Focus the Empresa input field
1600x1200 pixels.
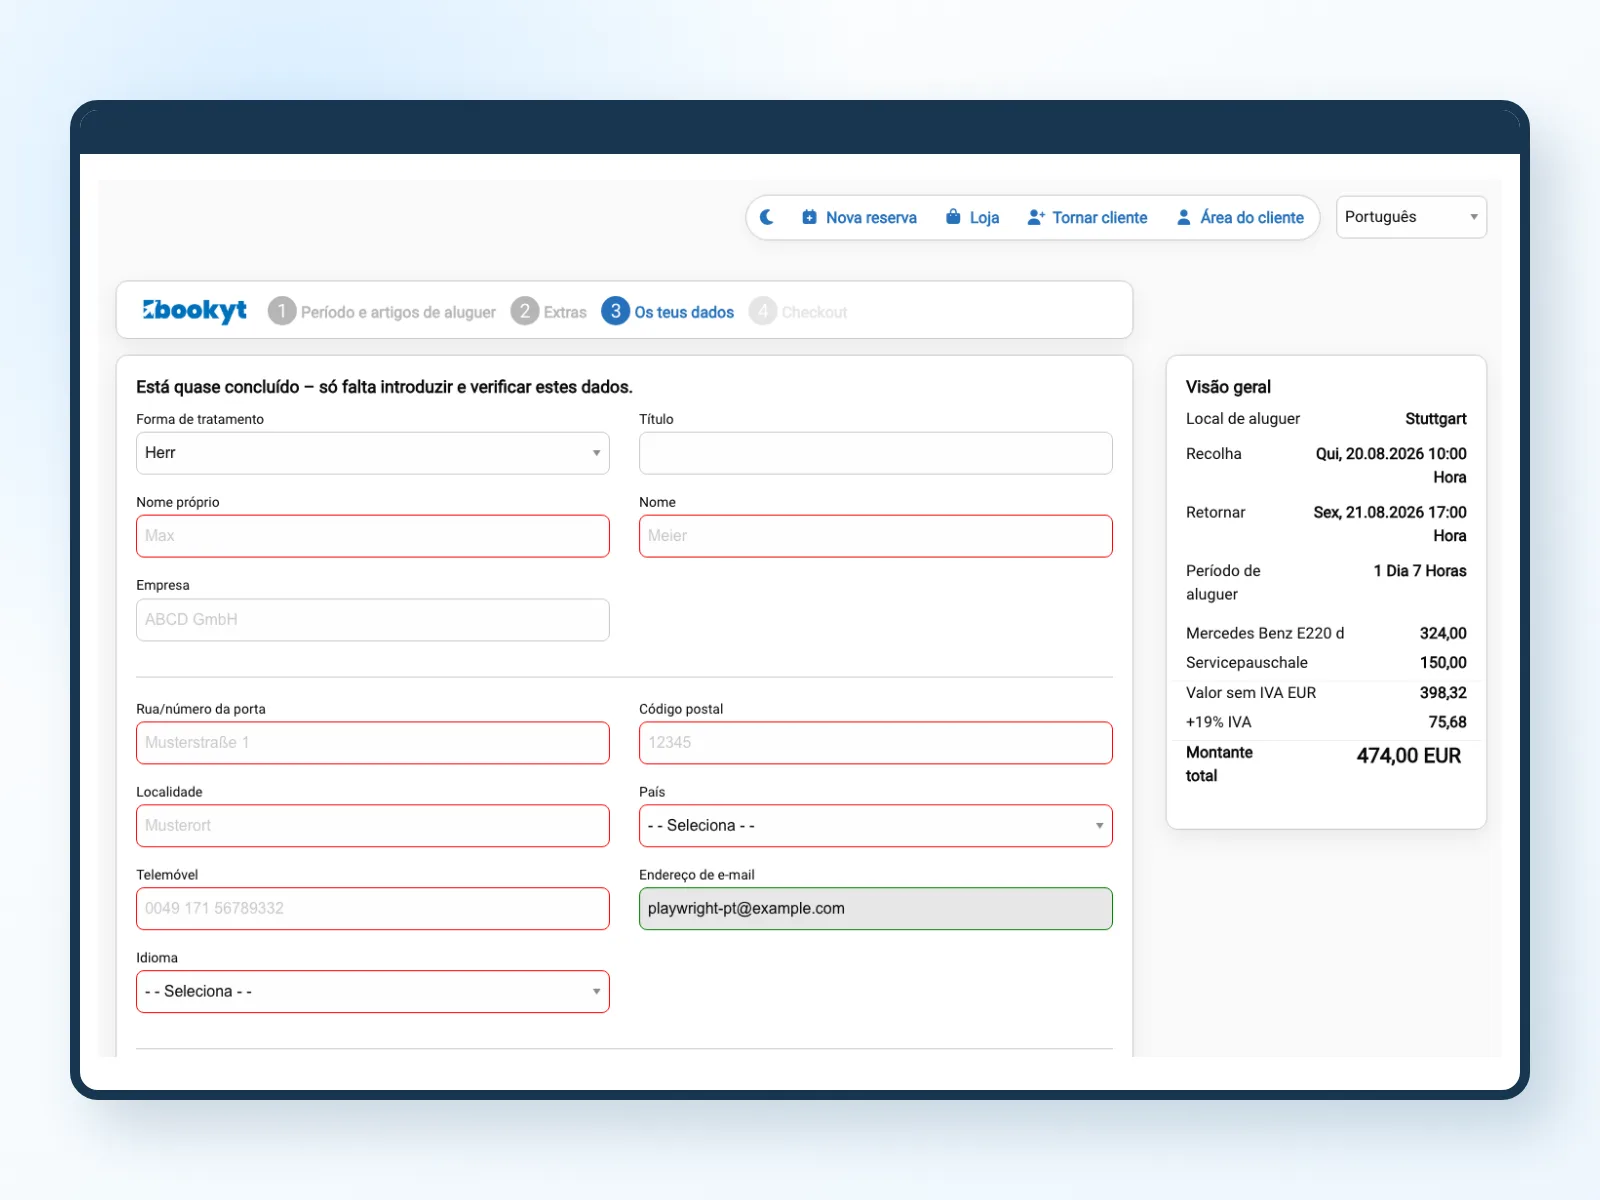373,620
